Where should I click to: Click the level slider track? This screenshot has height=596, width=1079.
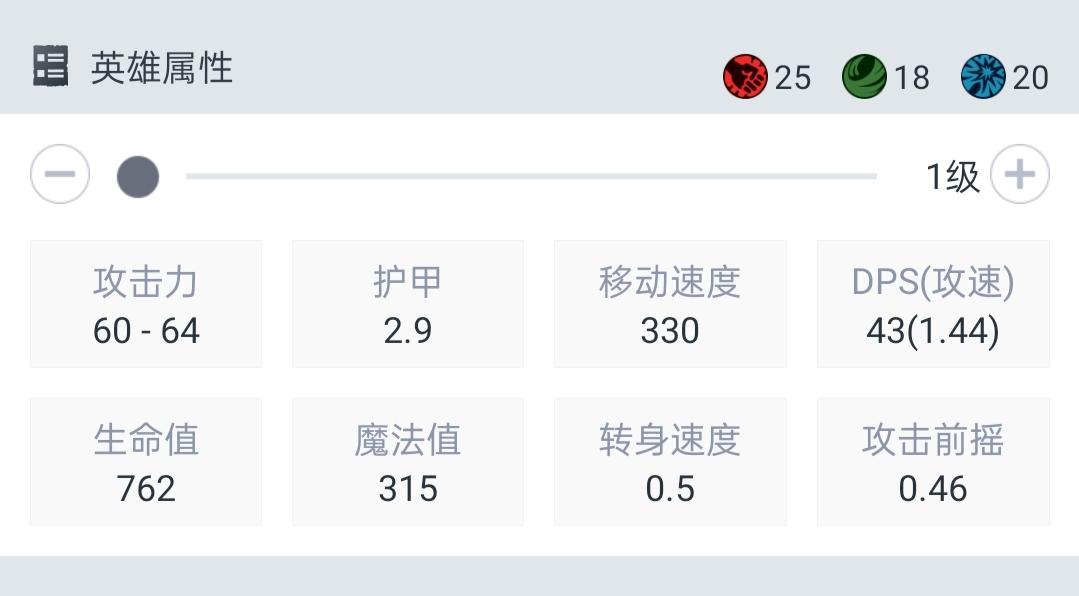pyautogui.click(x=530, y=177)
